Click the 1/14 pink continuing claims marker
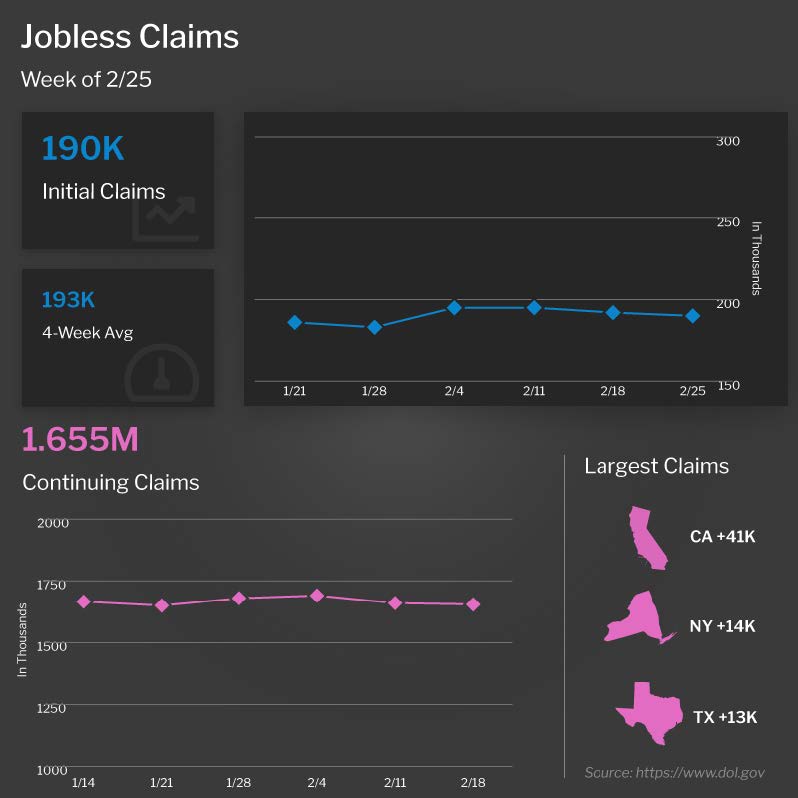The height and width of the screenshot is (798, 798). pos(84,602)
